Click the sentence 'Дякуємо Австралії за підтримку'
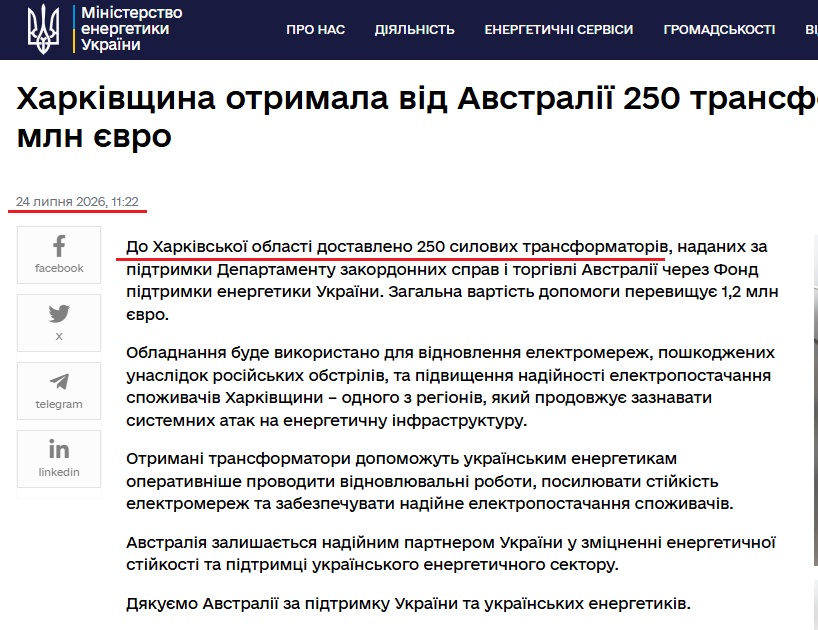 (408, 603)
